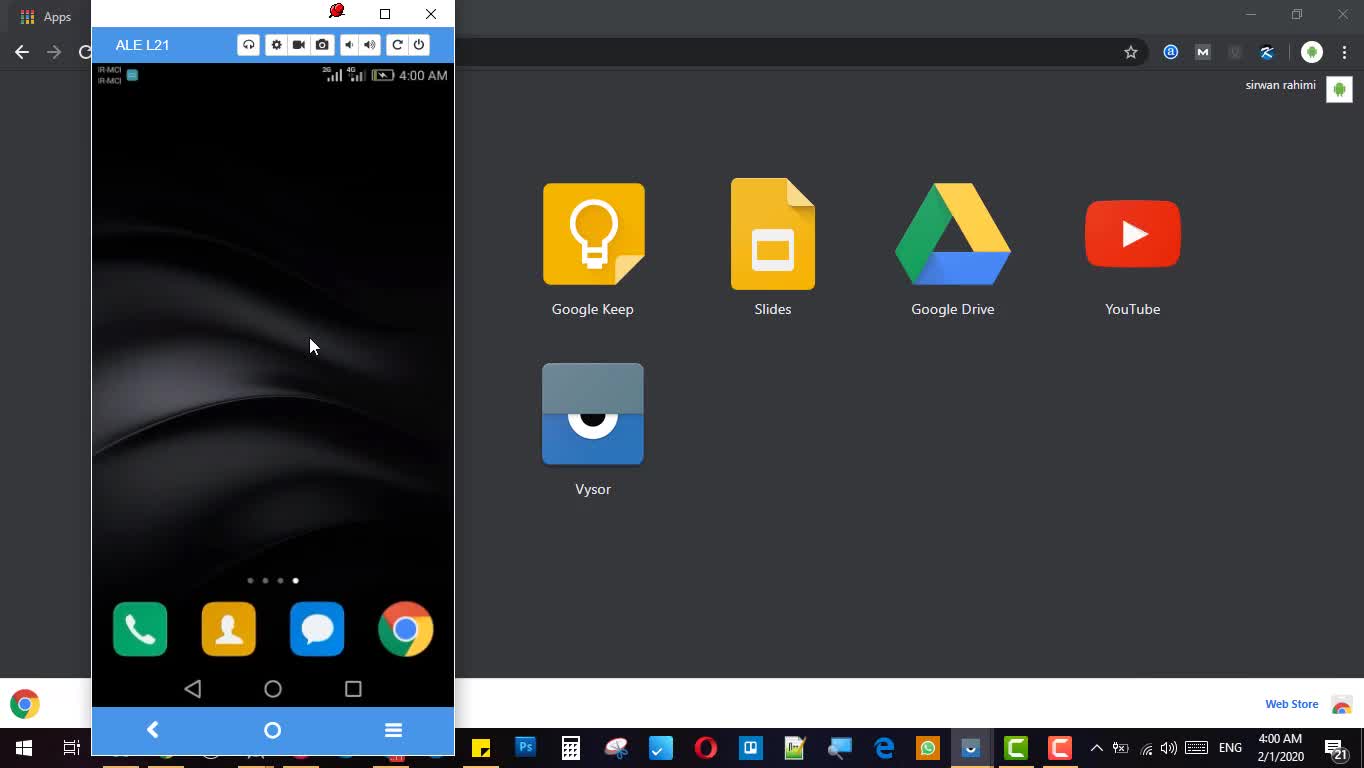The width and height of the screenshot is (1364, 768).
Task: Take a screenshot with the camera icon
Action: coord(321,45)
